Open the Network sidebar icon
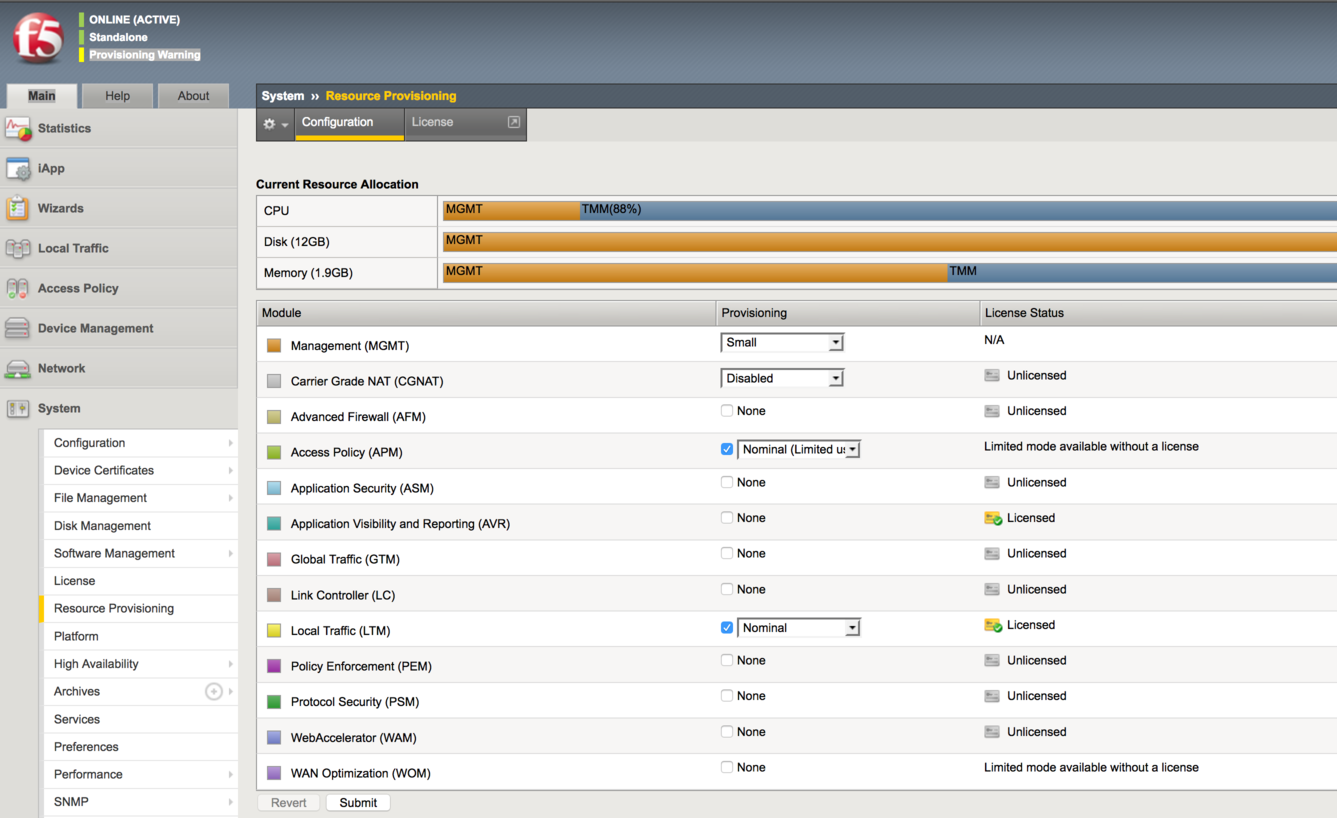Image resolution: width=1337 pixels, height=818 pixels. [x=18, y=368]
